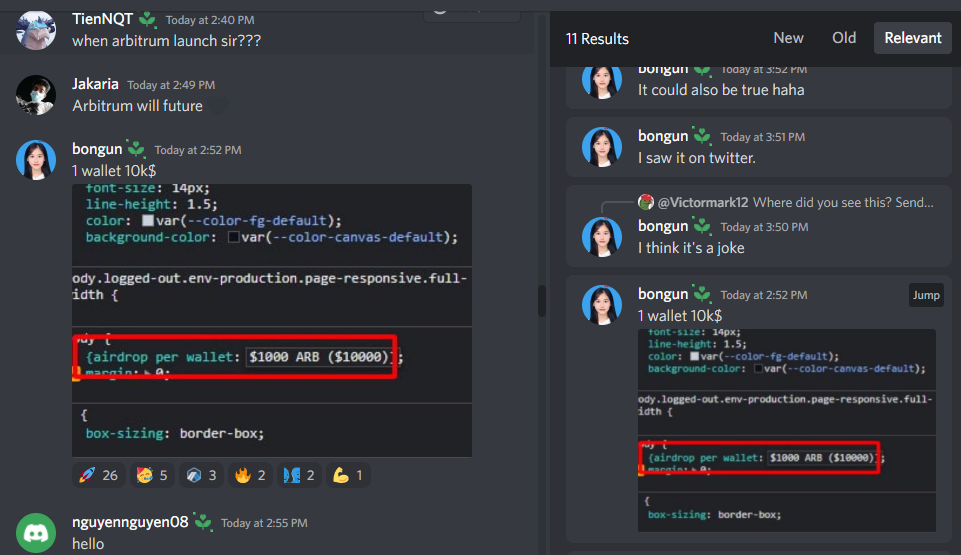Sort search results by New
Viewport: 961px width, 555px height.
[788, 38]
